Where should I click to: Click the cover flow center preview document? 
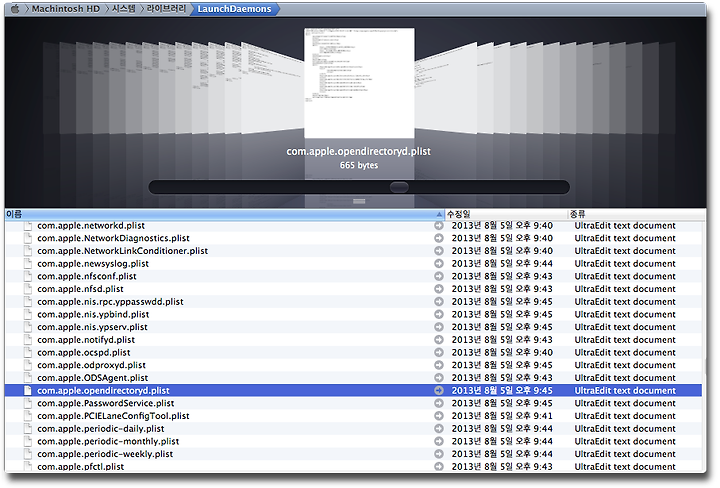pyautogui.click(x=359, y=83)
